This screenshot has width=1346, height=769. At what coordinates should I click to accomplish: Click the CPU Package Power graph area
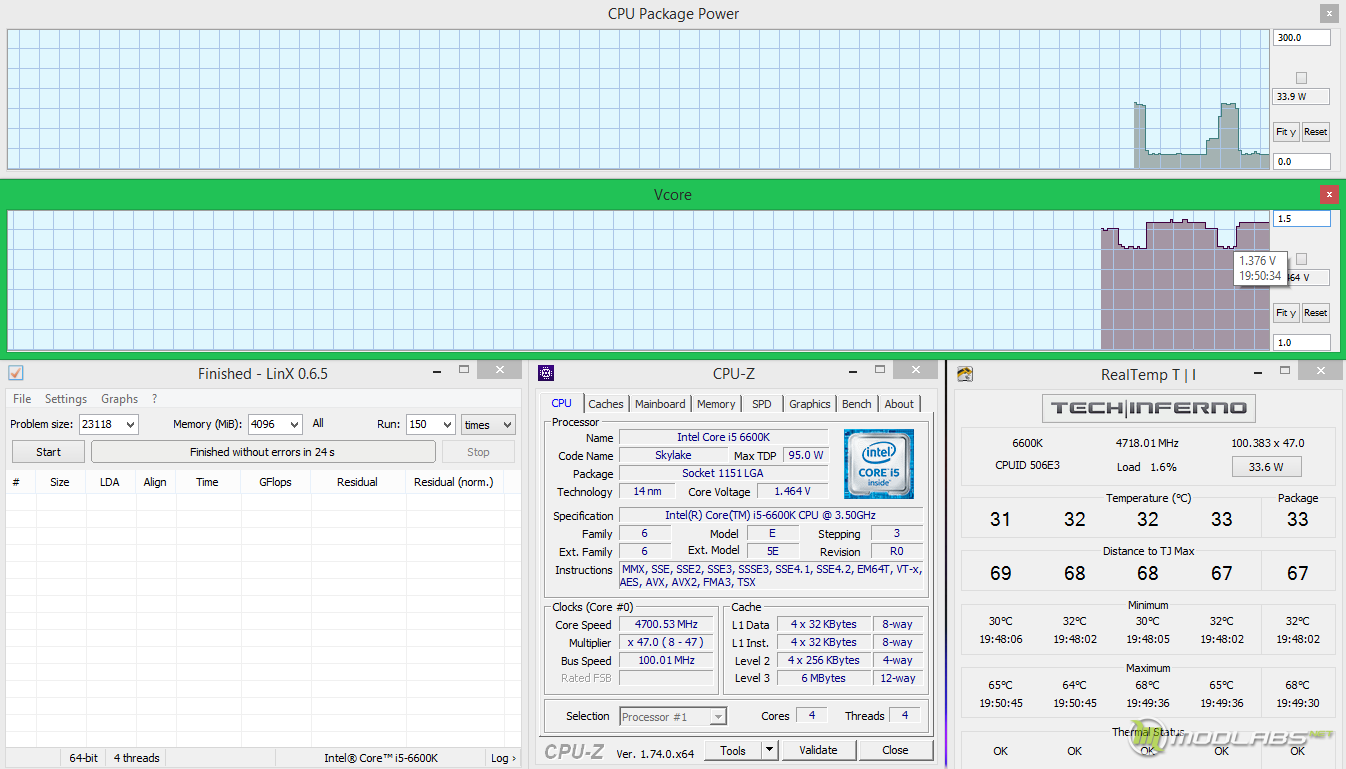tap(638, 99)
